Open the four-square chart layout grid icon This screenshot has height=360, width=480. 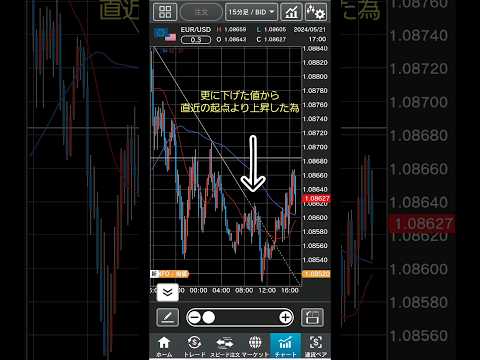pos(165,12)
